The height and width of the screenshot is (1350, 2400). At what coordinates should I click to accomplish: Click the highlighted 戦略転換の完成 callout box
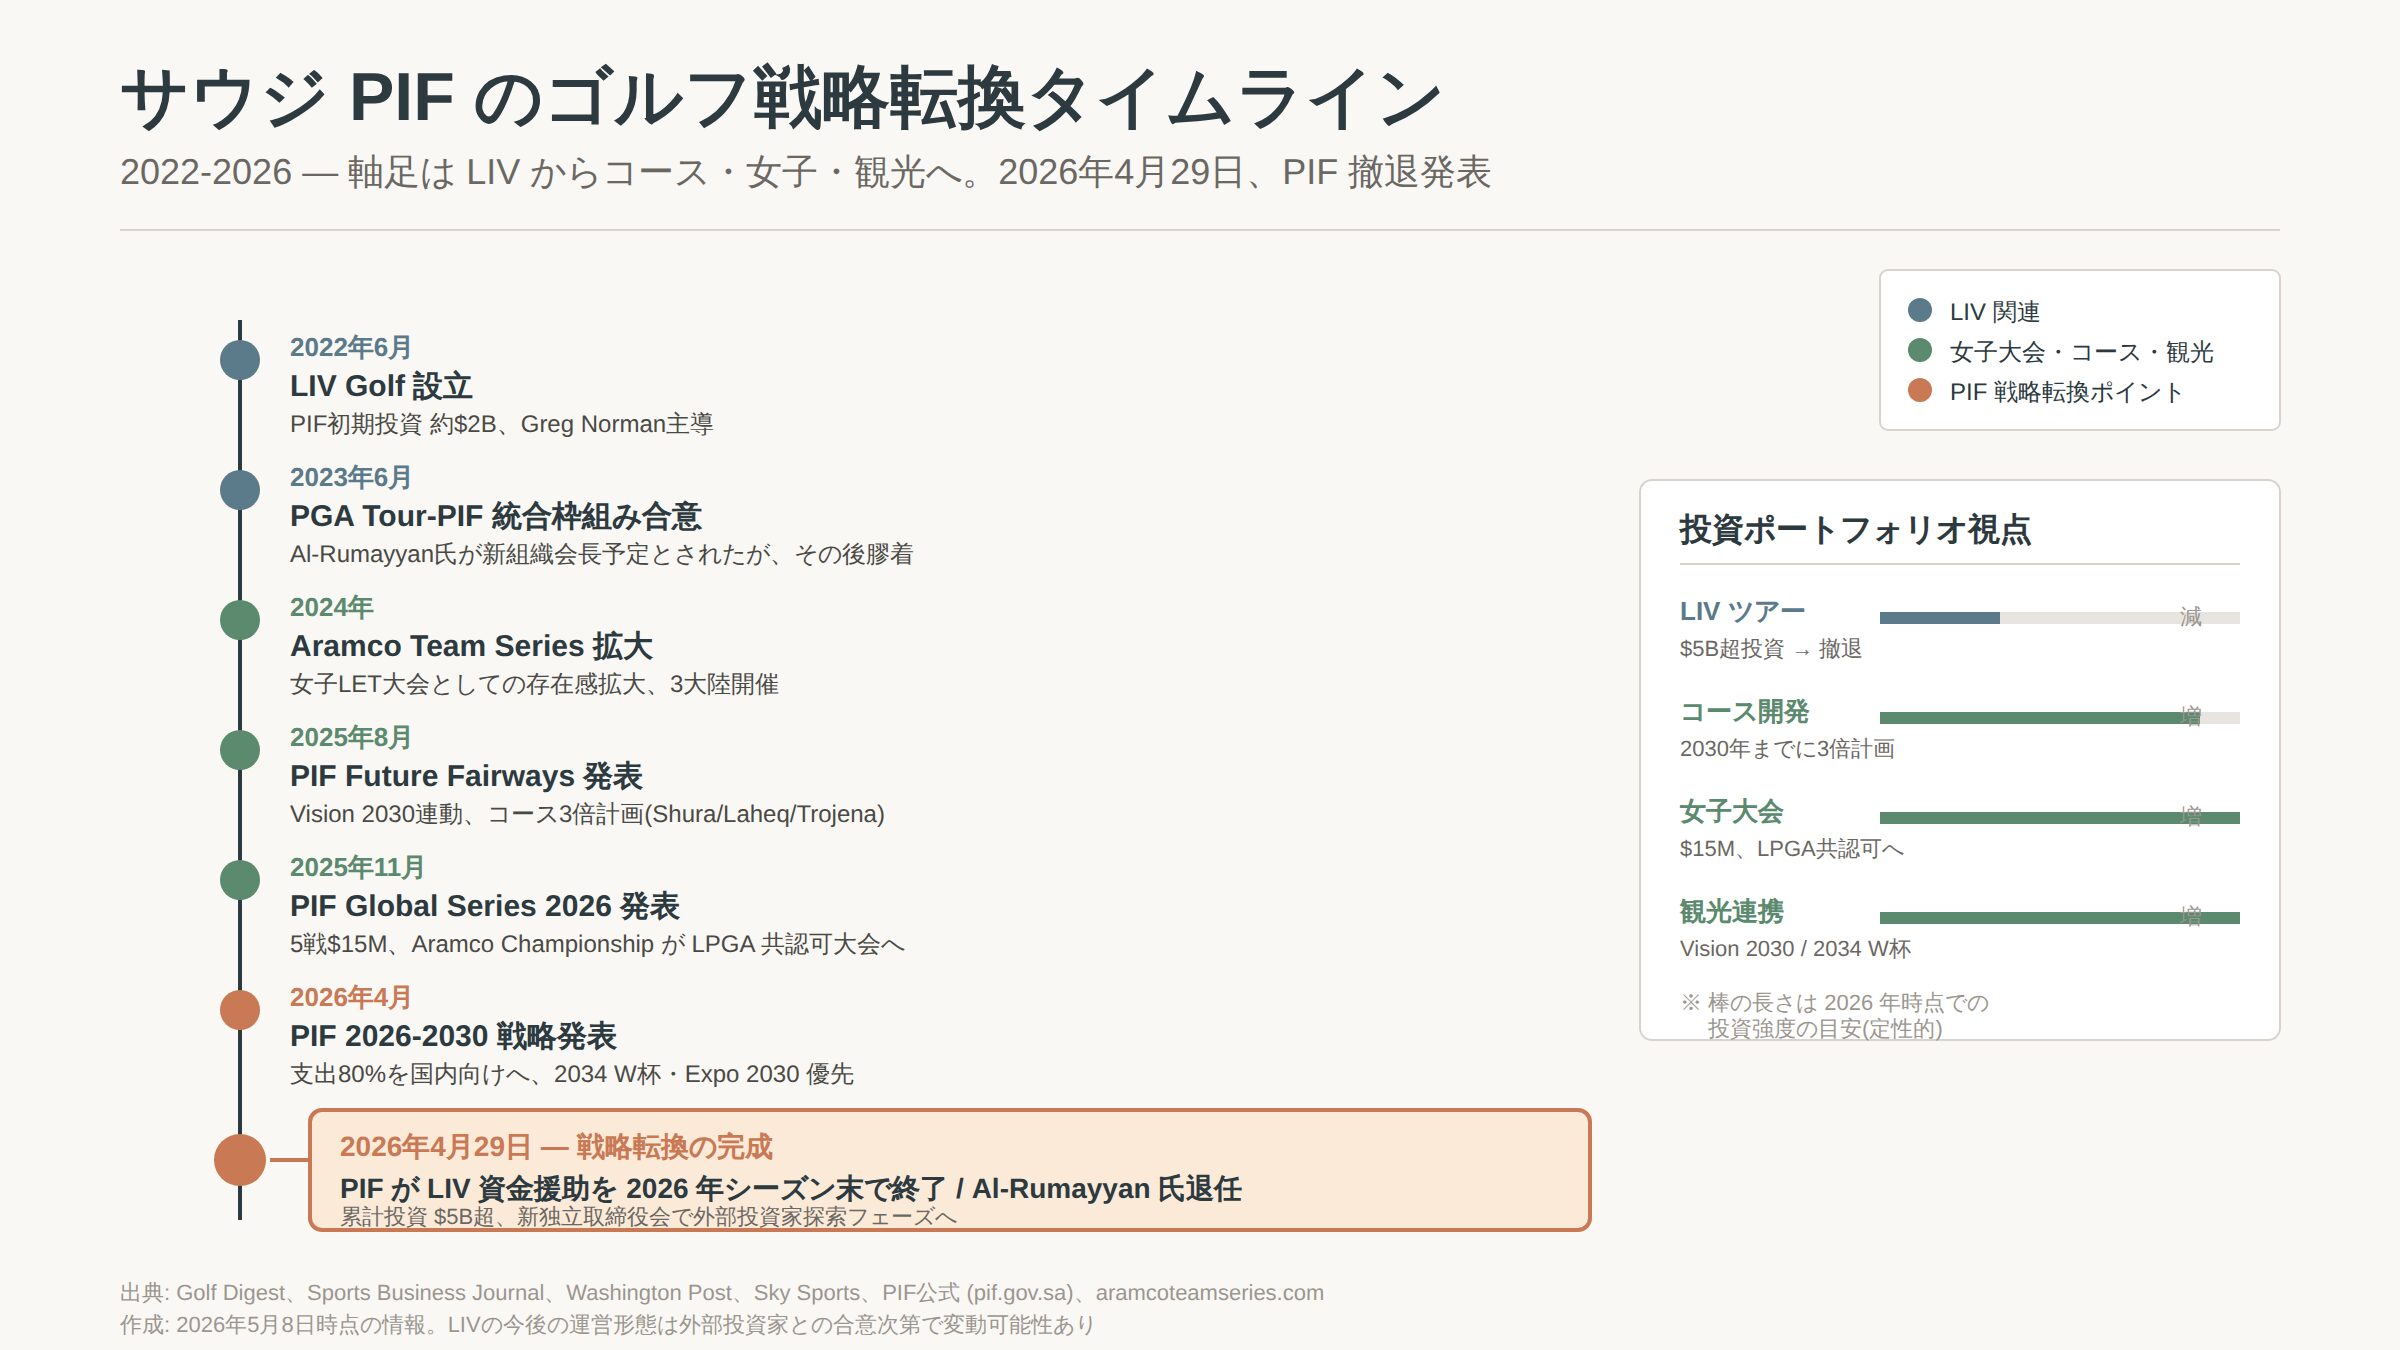click(x=950, y=1170)
